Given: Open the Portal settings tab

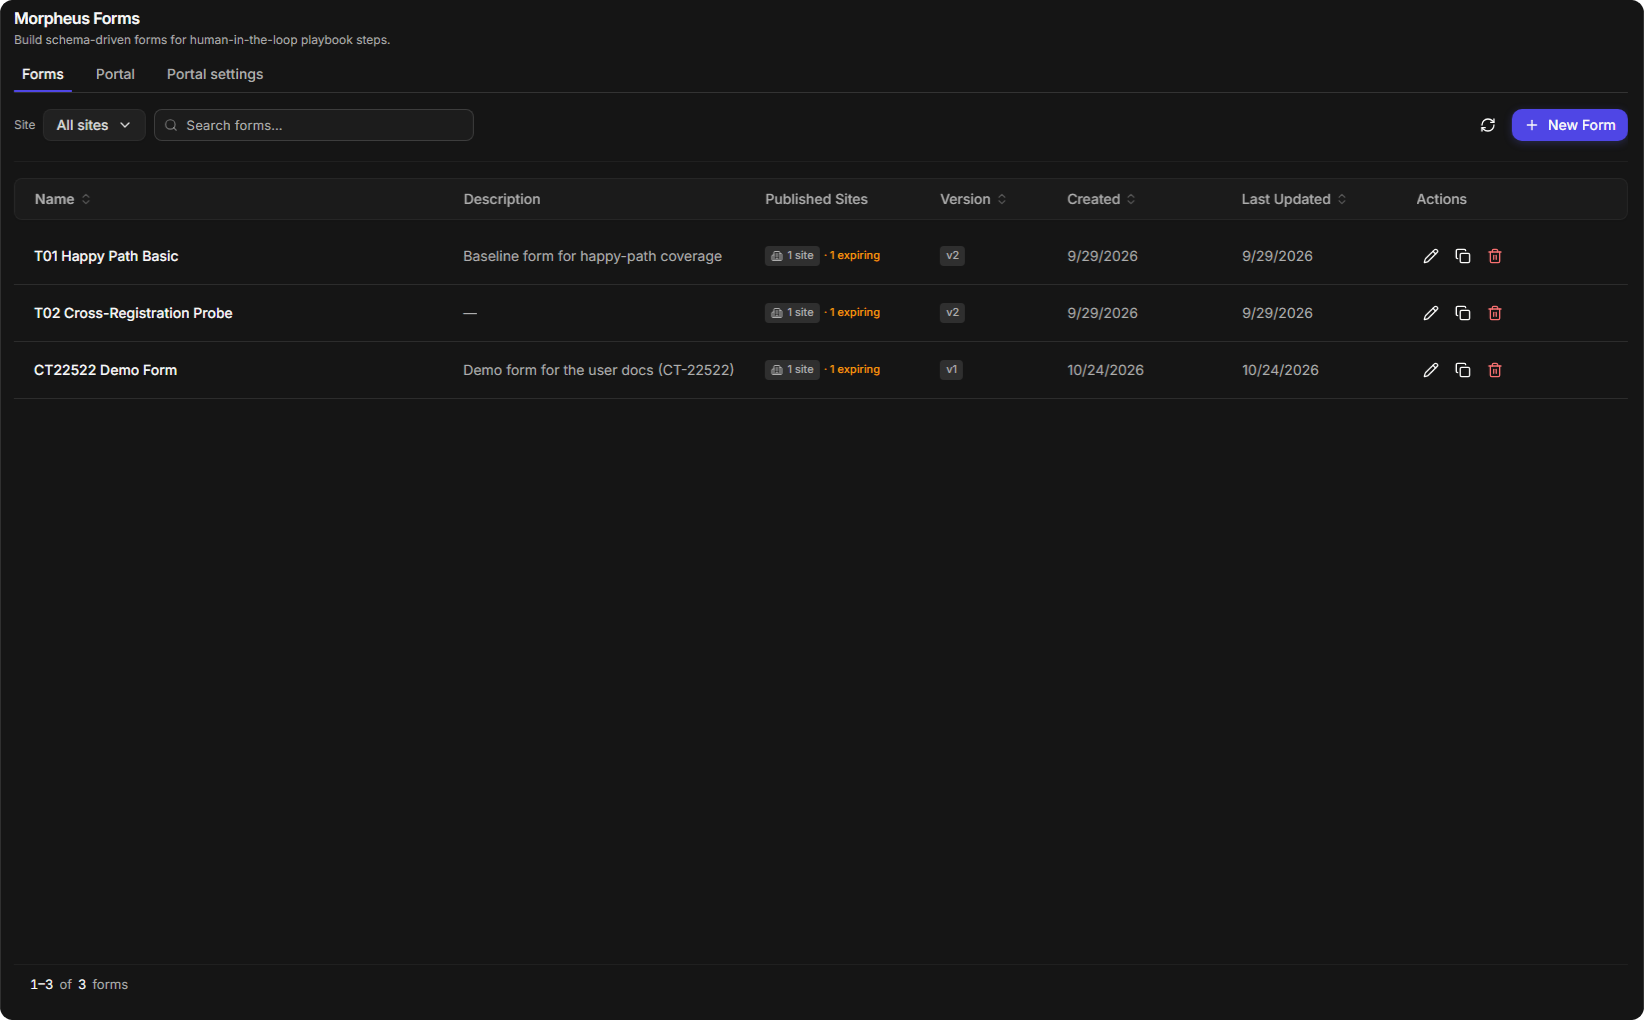Looking at the screenshot, I should point(215,74).
